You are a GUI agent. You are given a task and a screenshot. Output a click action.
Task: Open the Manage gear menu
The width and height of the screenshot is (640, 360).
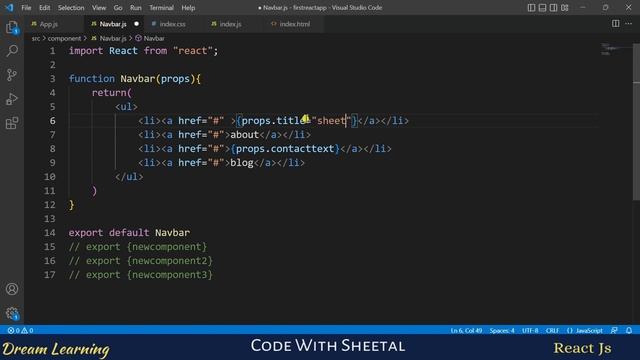[12, 313]
